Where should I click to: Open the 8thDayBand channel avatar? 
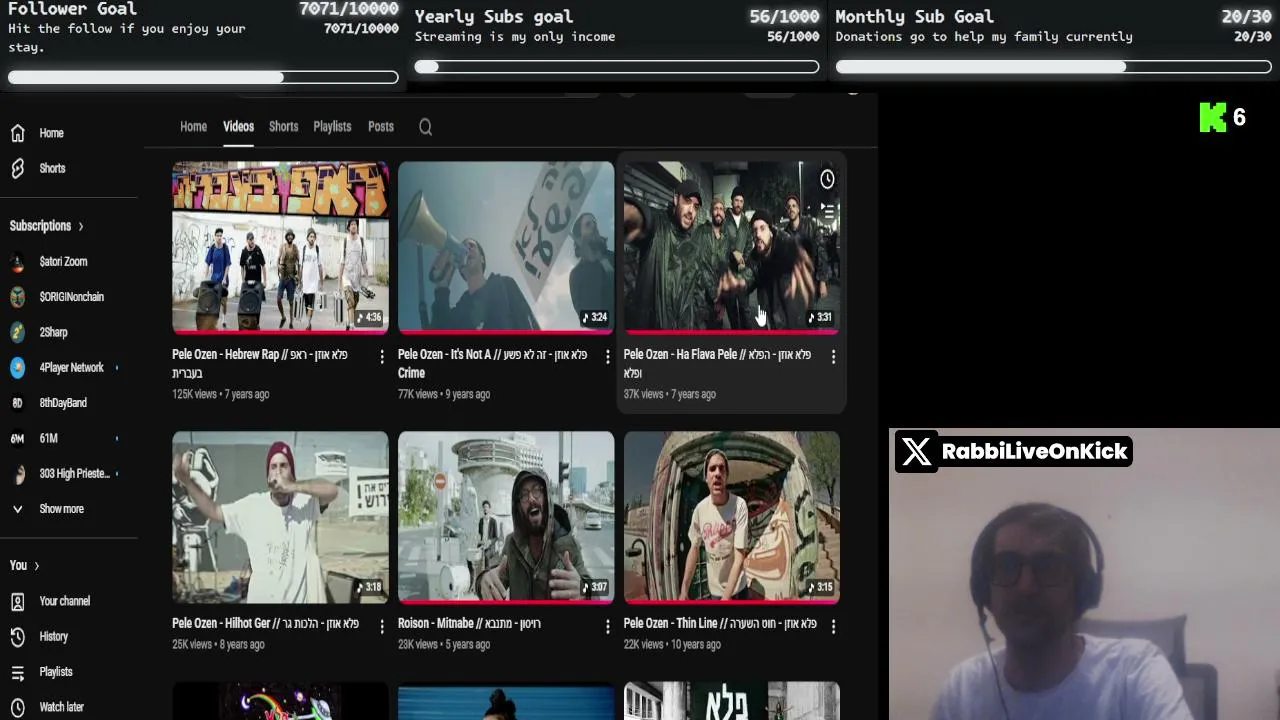tap(17, 403)
